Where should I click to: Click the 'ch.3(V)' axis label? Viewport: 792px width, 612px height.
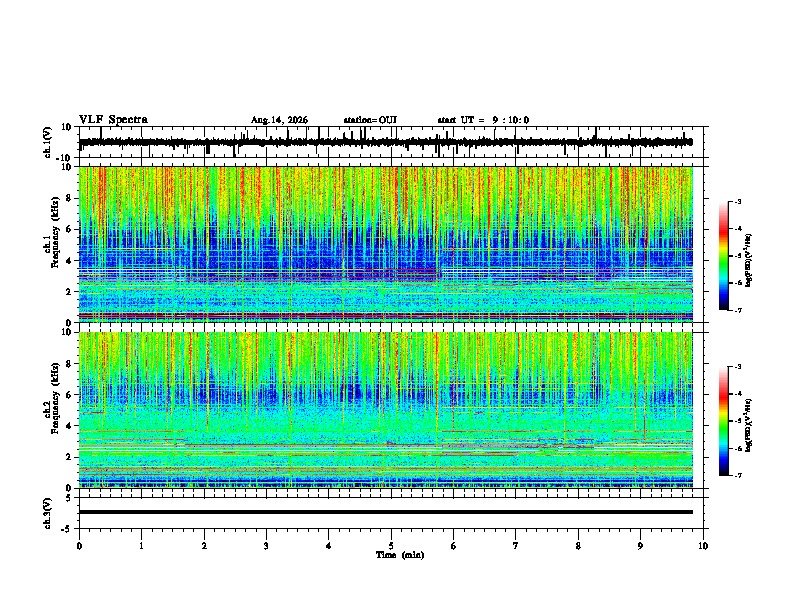point(48,513)
